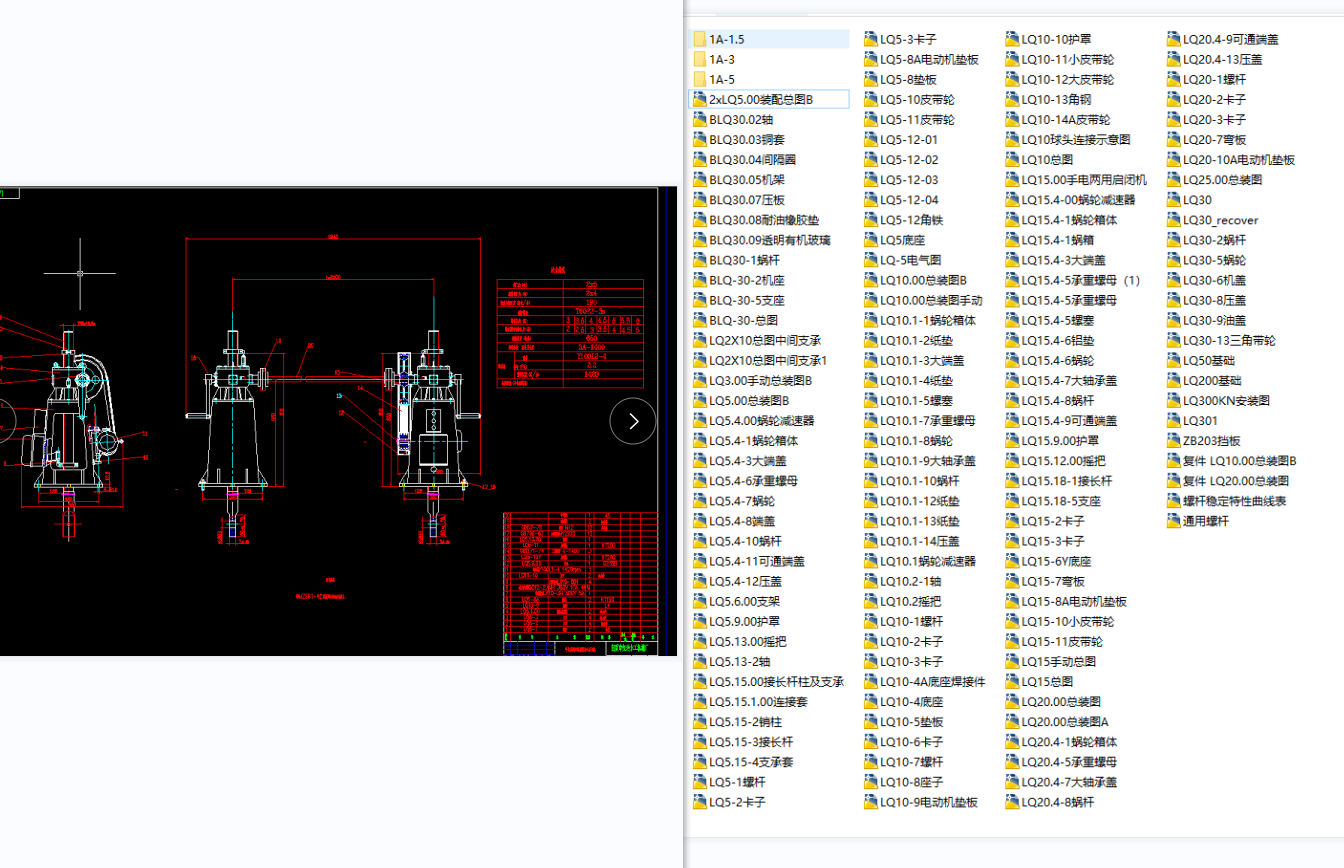
Task: Click the file icon of LQ5底座
Action: [871, 240]
